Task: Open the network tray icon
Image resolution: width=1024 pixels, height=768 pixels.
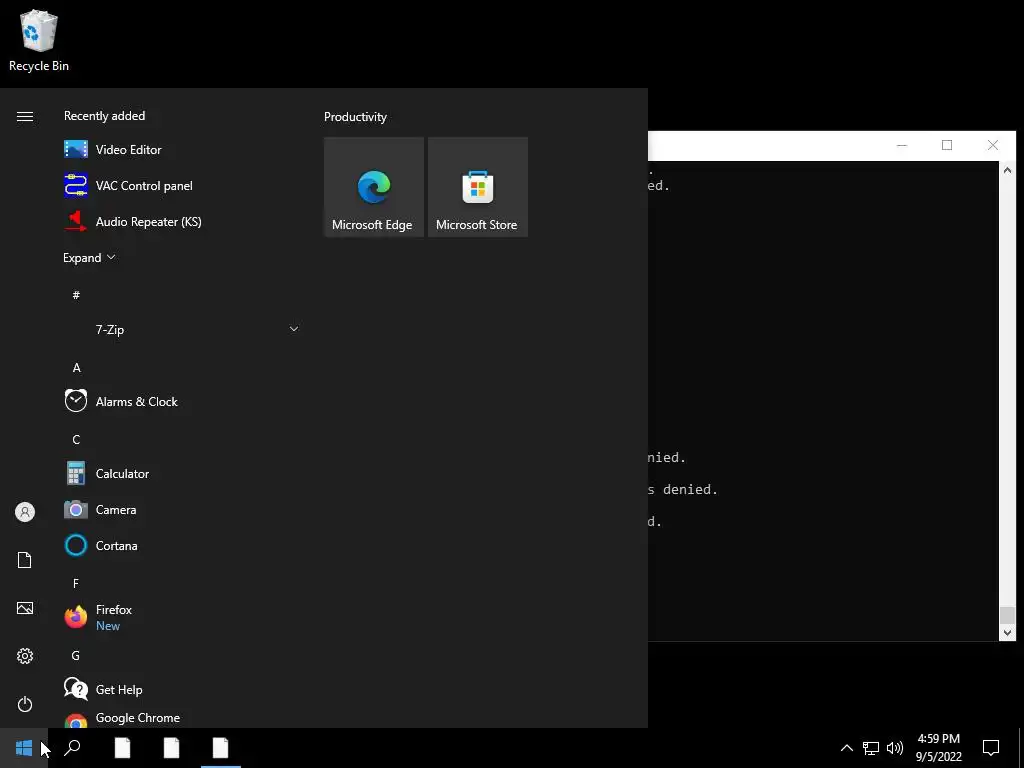Action: coord(871,748)
